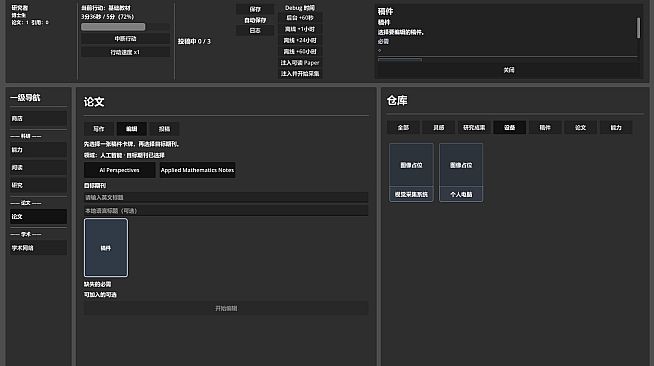
Task: Focus the 本地语言标题（可选）field
Action: click(x=226, y=211)
